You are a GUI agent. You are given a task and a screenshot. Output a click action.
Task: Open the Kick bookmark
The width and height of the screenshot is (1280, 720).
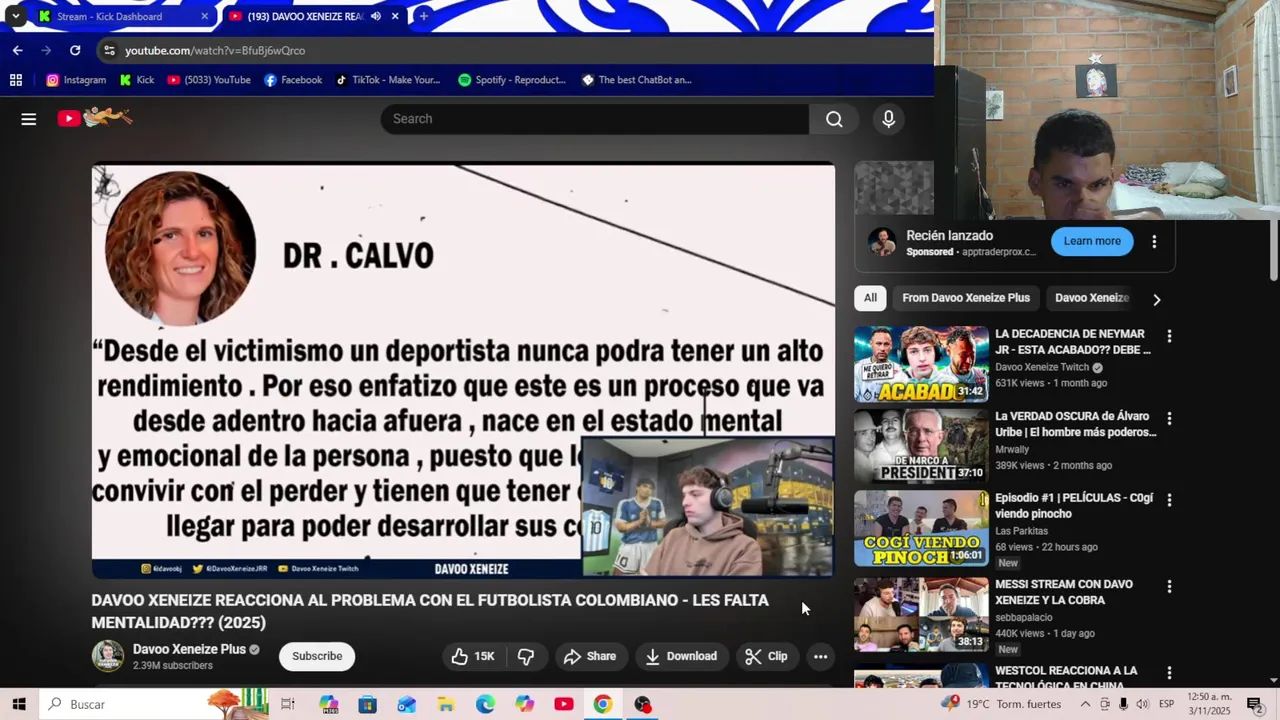pyautogui.click(x=137, y=80)
